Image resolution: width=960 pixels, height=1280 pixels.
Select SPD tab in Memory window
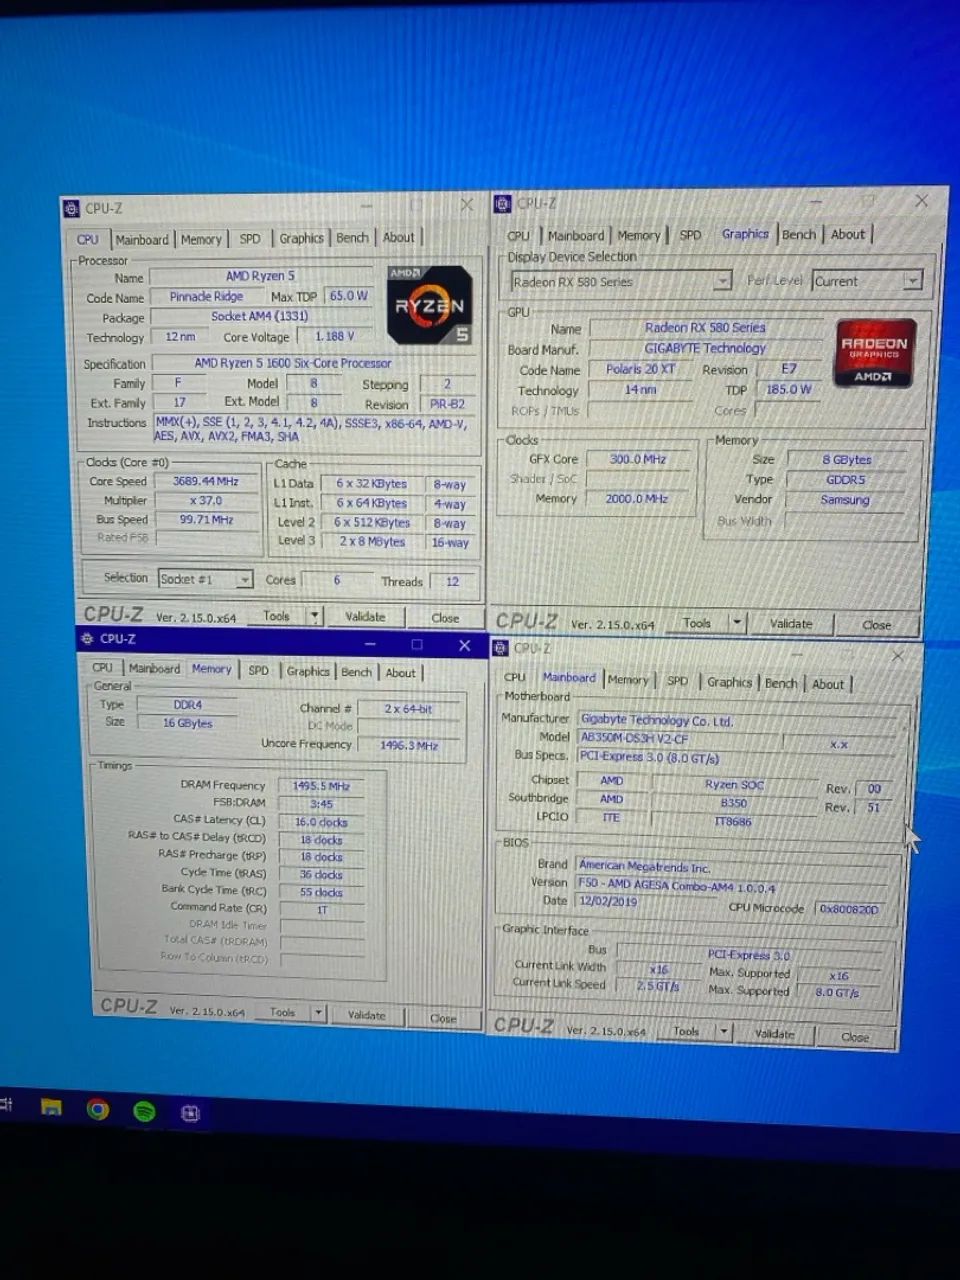tap(258, 670)
